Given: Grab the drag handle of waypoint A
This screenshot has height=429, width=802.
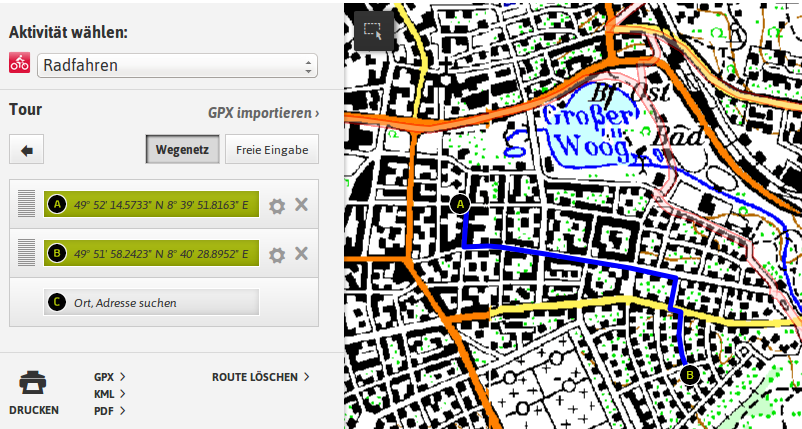Looking at the screenshot, I should (x=27, y=204).
